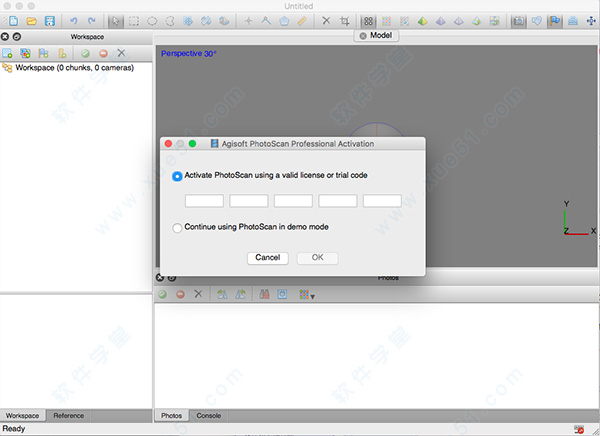Click the first license code field
Image resolution: width=600 pixels, height=436 pixels.
pyautogui.click(x=204, y=201)
